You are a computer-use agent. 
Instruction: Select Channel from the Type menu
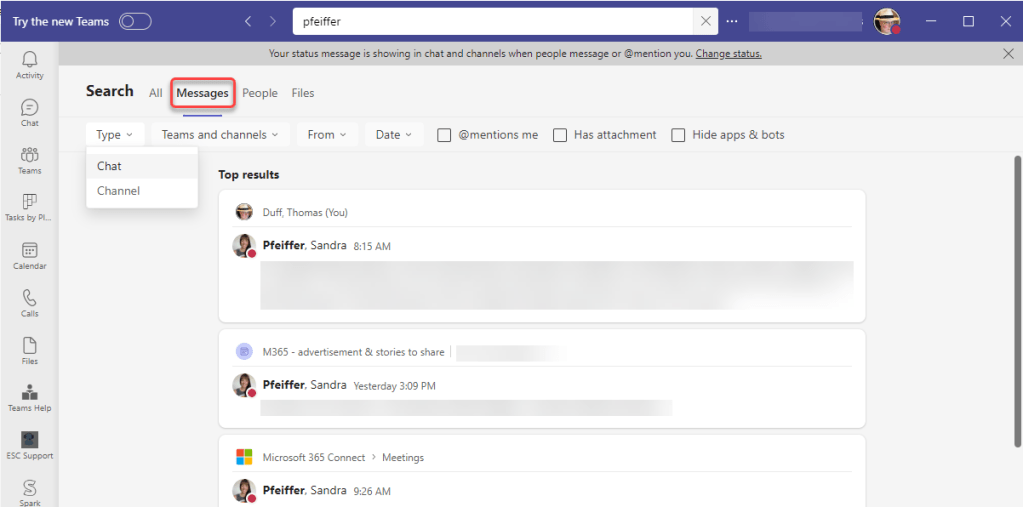[119, 191]
